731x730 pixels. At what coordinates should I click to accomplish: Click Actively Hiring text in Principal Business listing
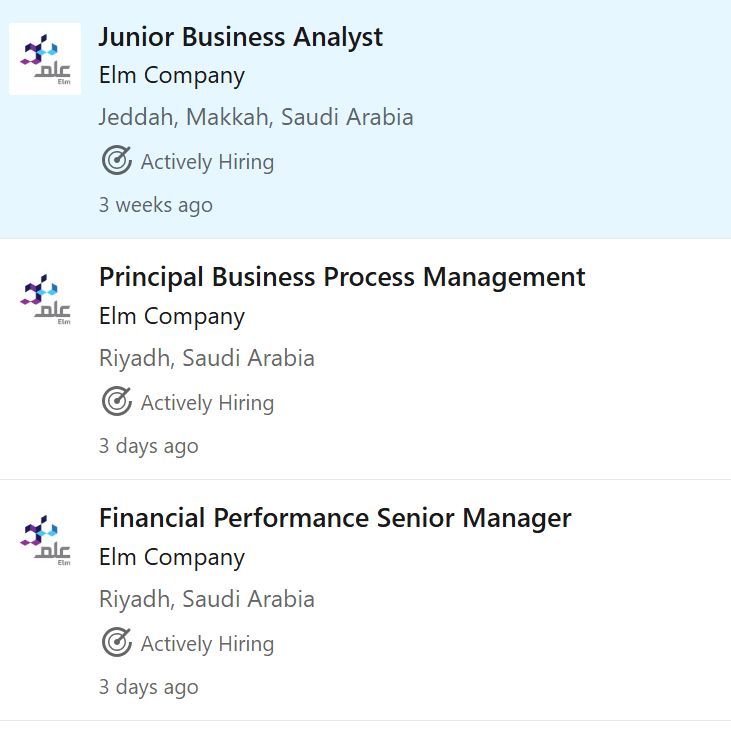207,403
